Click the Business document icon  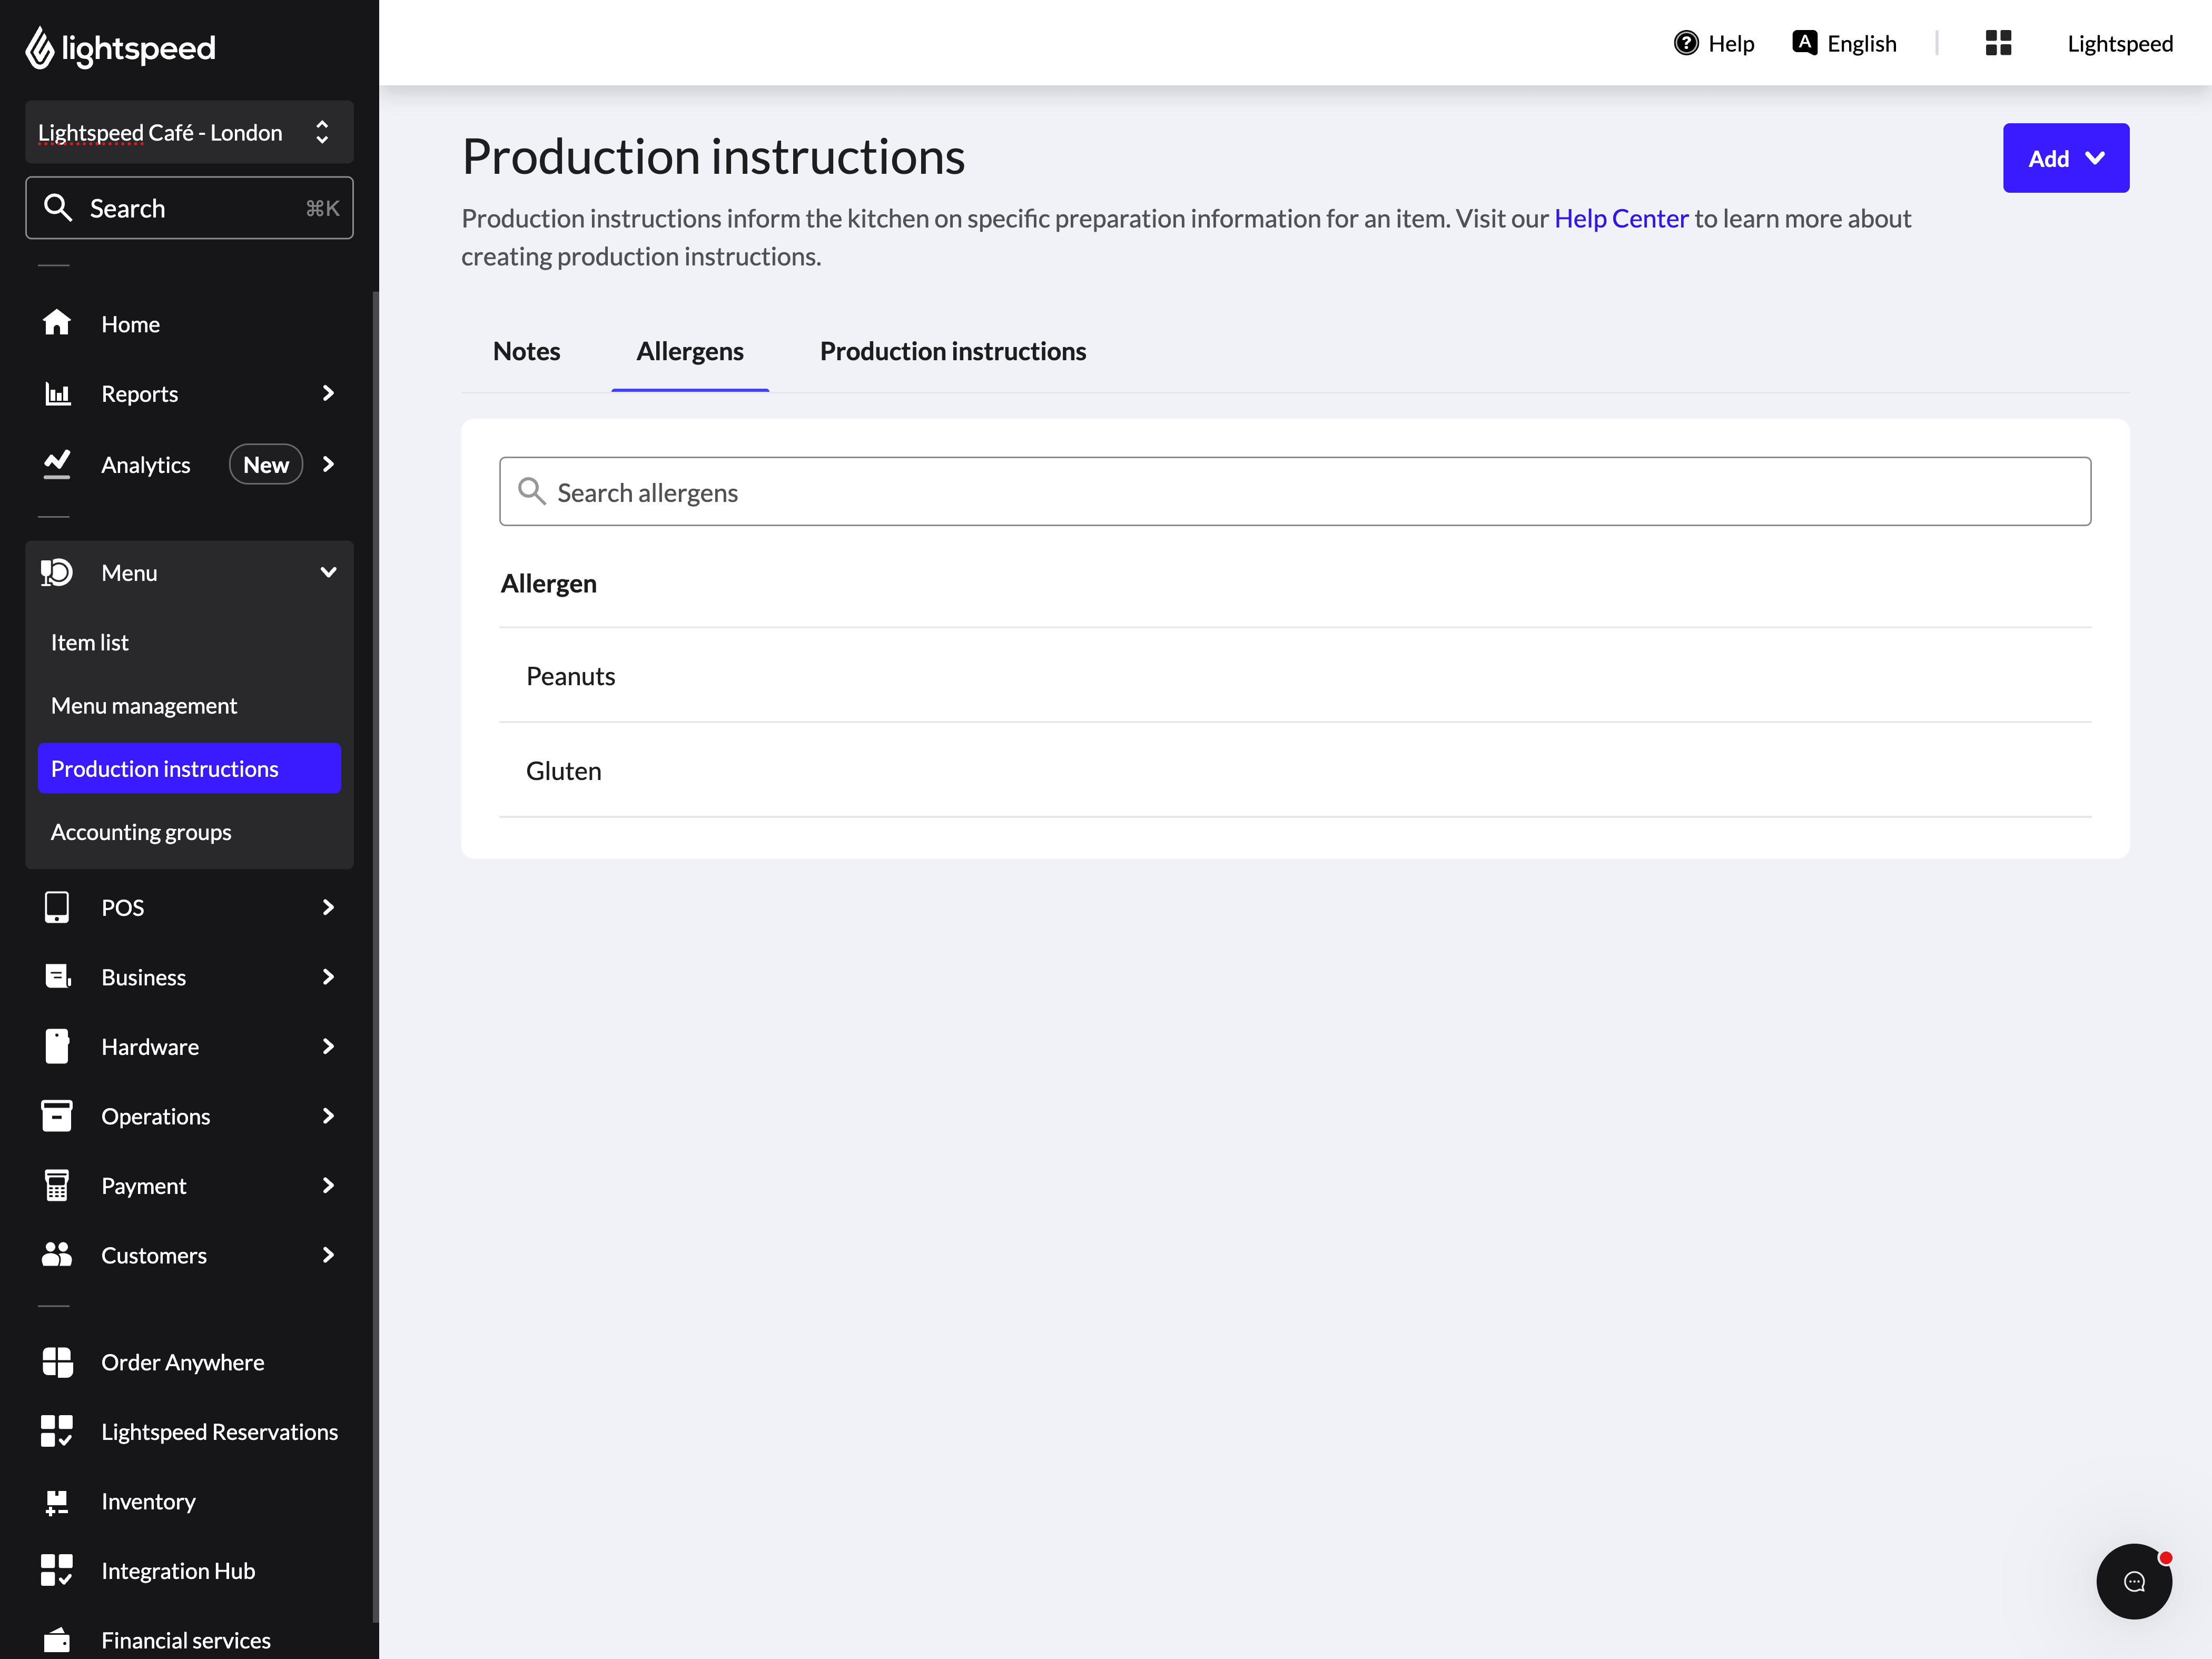click(x=57, y=977)
